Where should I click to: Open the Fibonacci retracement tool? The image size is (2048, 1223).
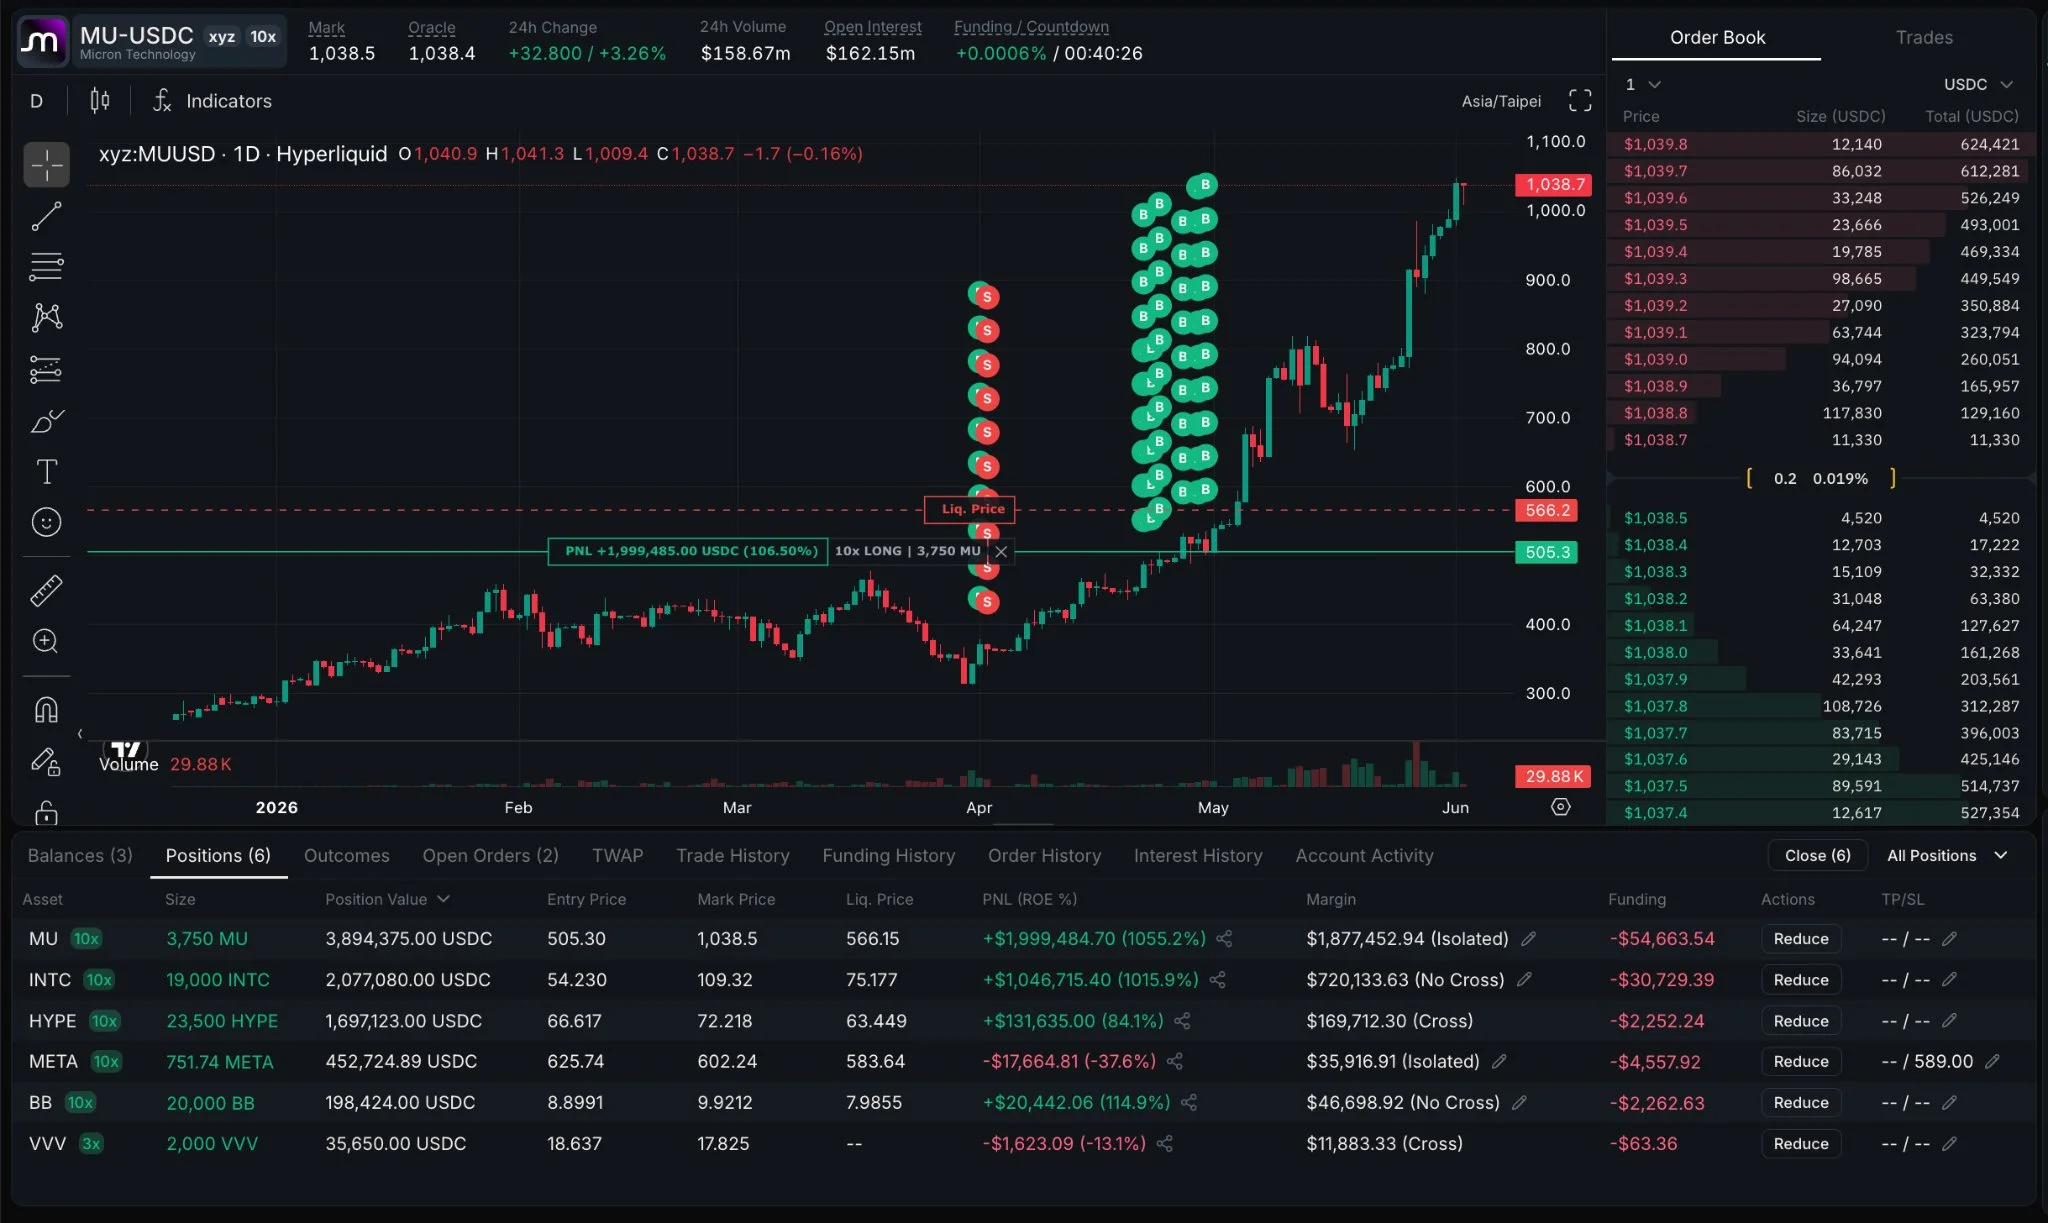coord(47,266)
